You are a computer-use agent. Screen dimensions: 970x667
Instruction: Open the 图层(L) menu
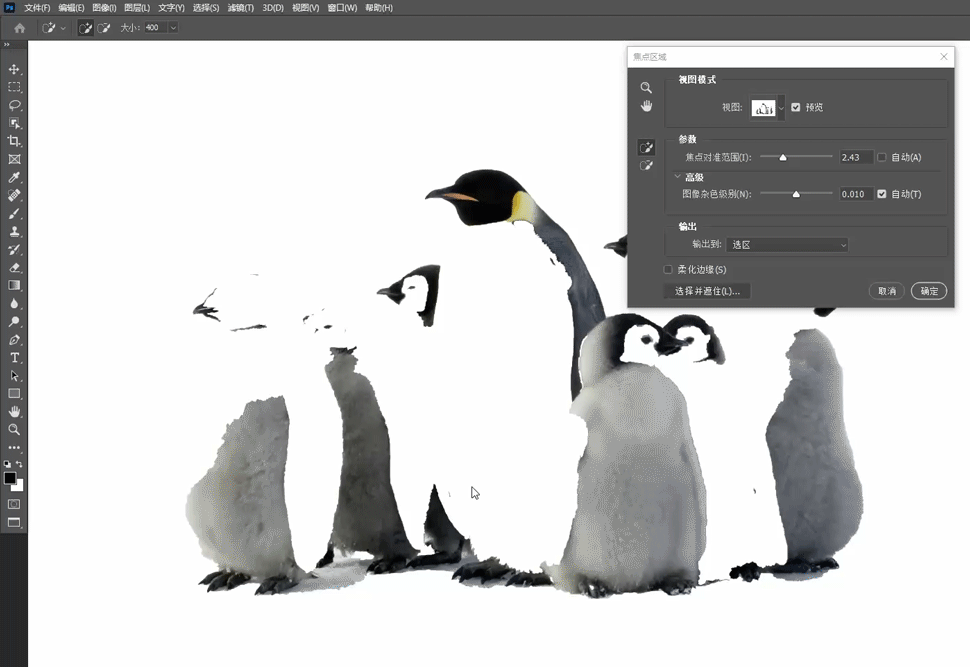pyautogui.click(x=137, y=8)
